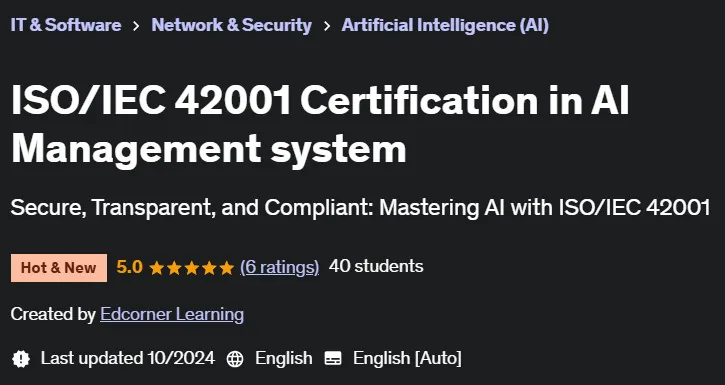
Task: Click the globe language icon
Action: tap(235, 359)
